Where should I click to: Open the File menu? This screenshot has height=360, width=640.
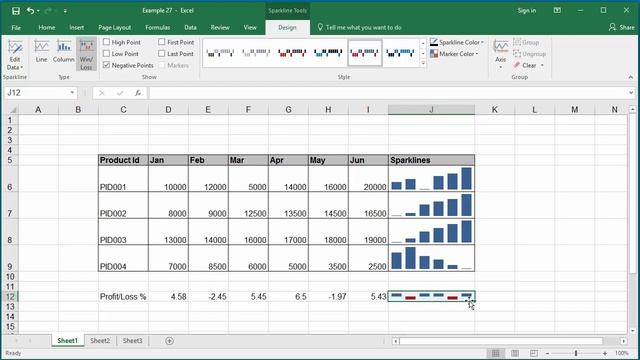[16, 27]
